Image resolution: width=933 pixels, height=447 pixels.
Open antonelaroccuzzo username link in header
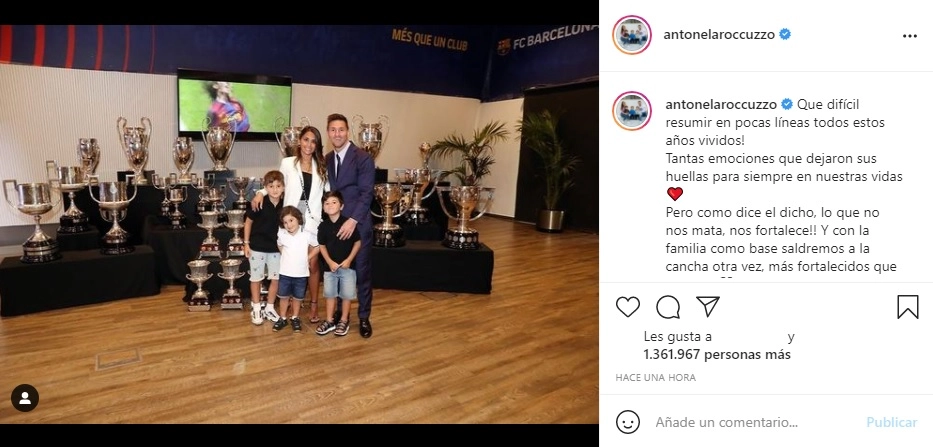point(719,35)
